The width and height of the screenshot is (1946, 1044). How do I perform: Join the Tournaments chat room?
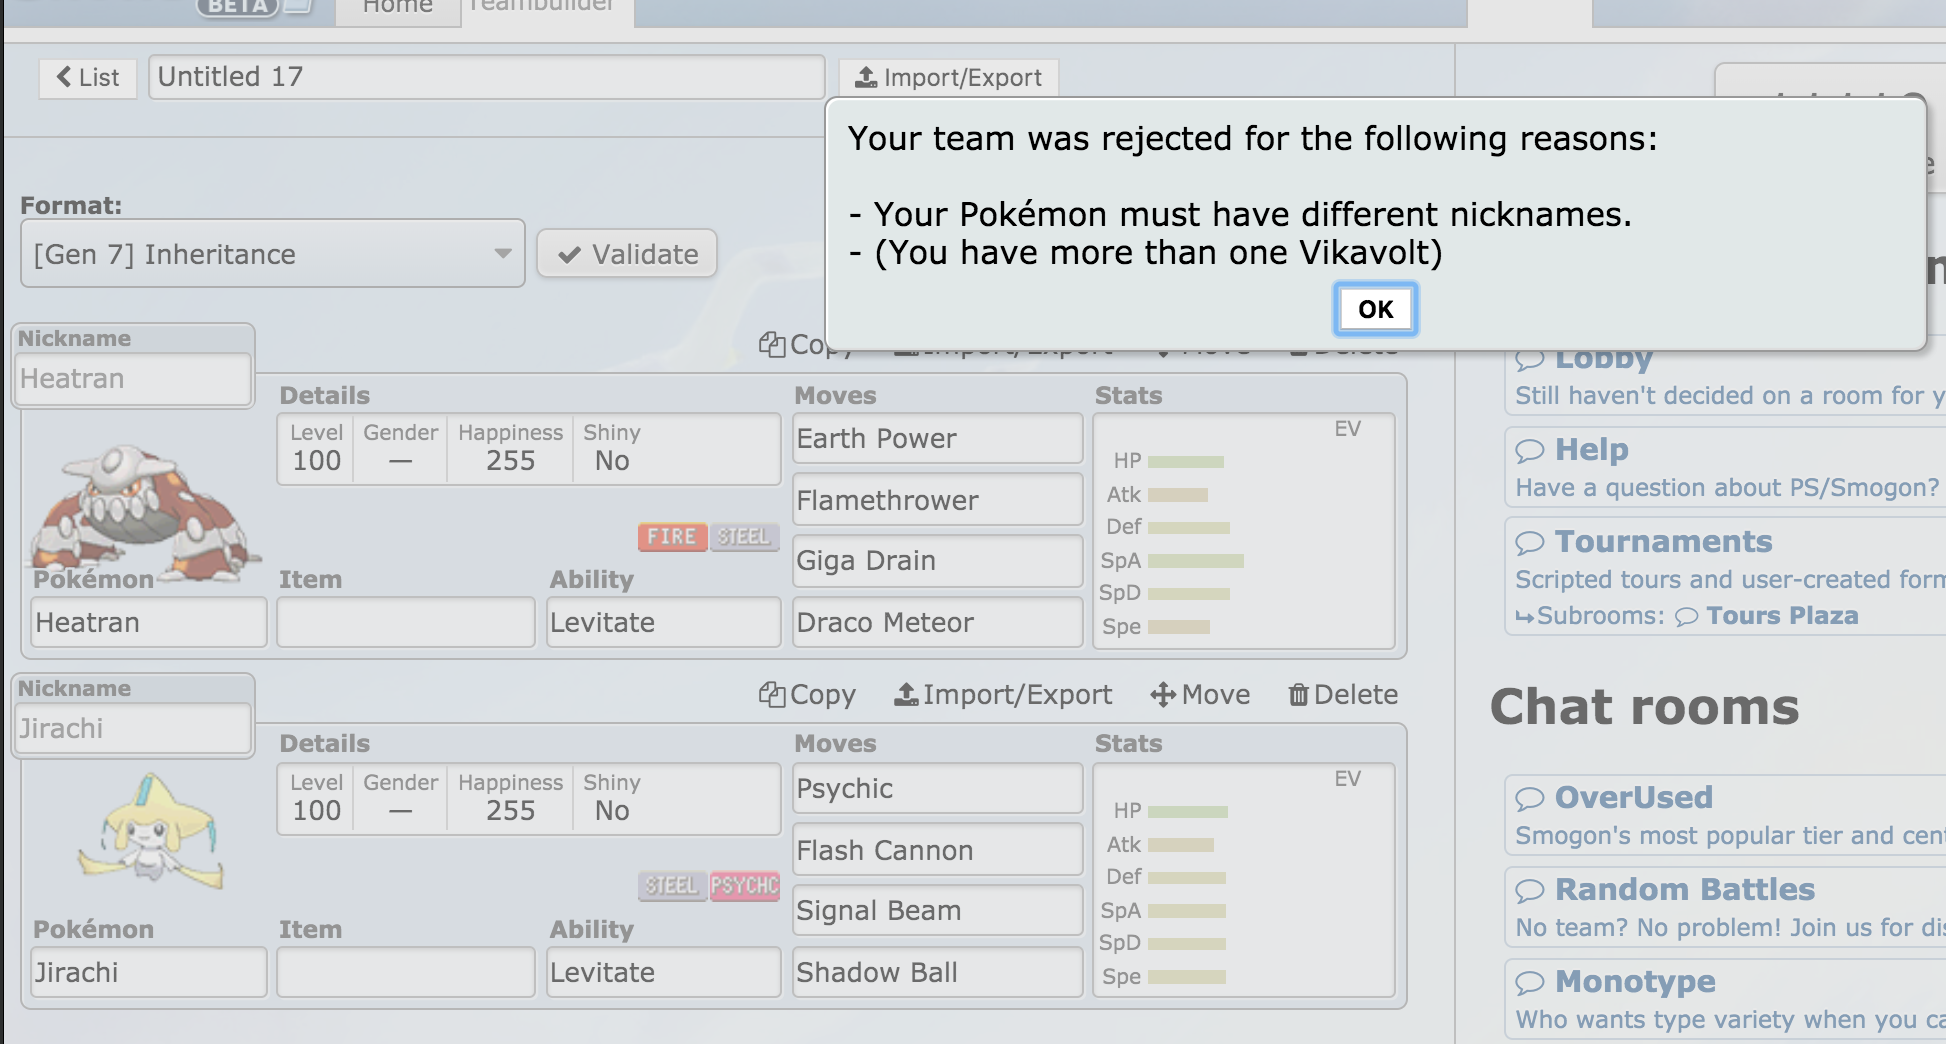pos(1725,559)
